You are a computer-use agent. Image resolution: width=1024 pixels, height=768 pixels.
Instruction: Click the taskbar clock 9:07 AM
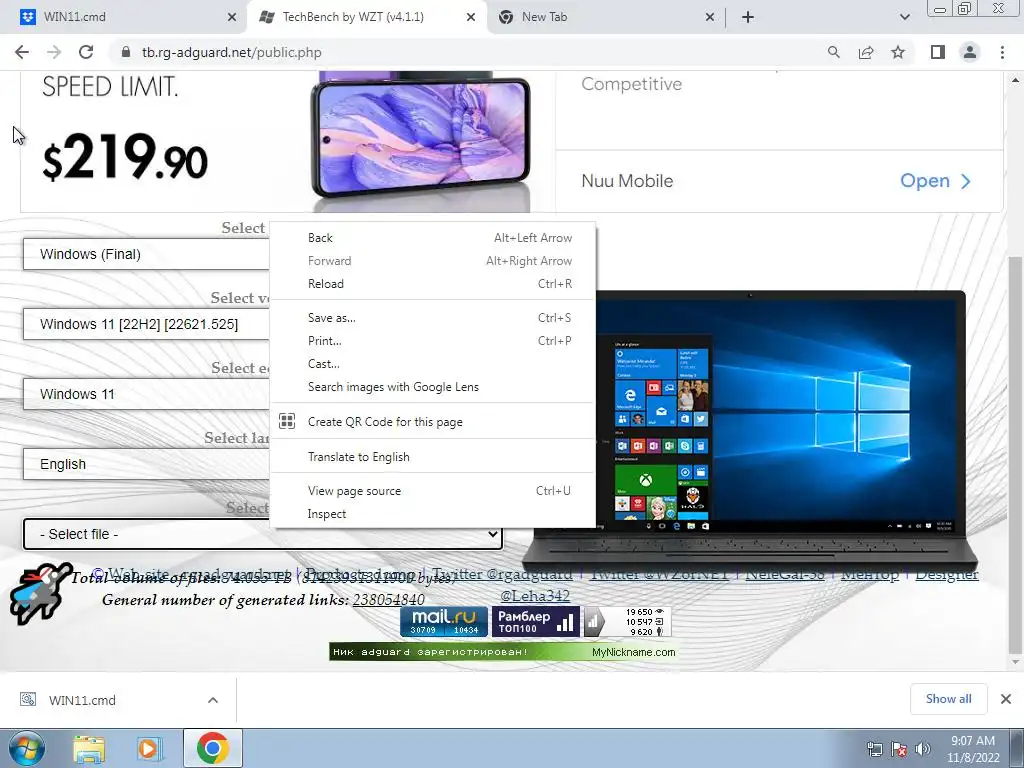point(973,741)
